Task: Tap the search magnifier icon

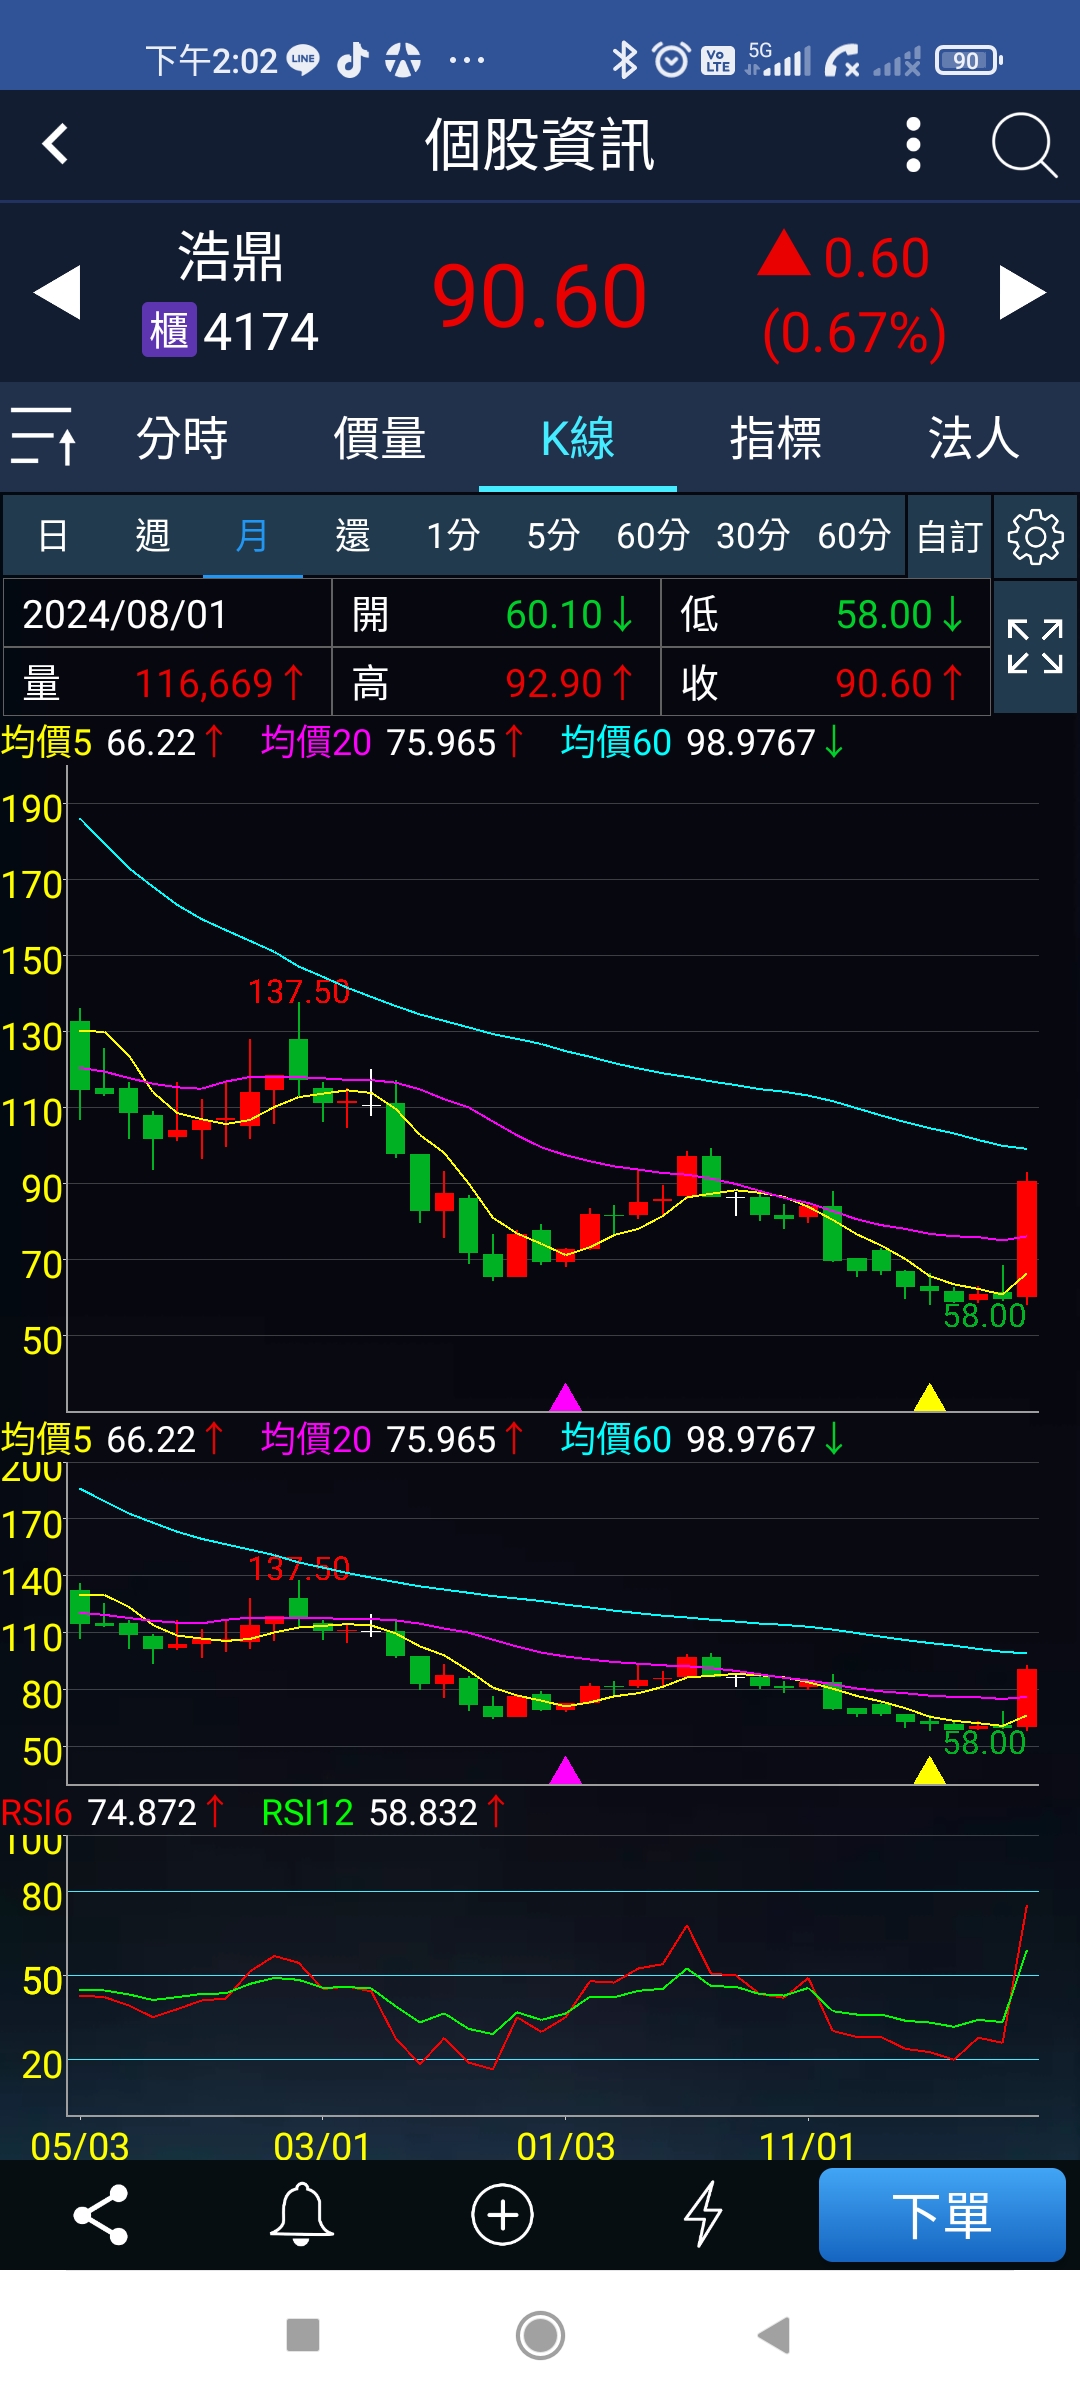Action: point(1023,145)
